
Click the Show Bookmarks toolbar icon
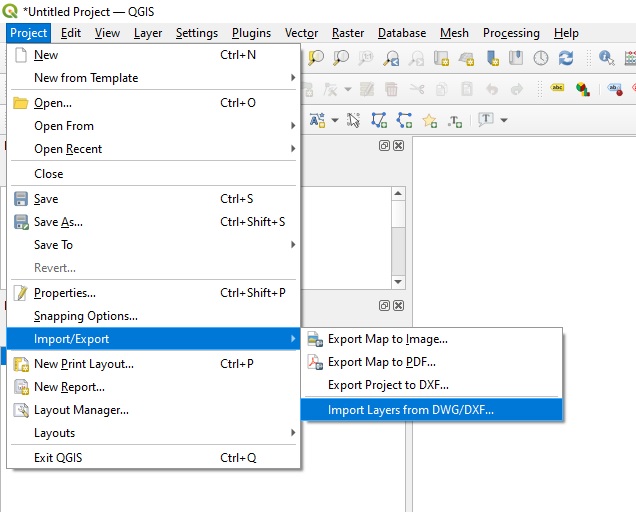coord(516,59)
